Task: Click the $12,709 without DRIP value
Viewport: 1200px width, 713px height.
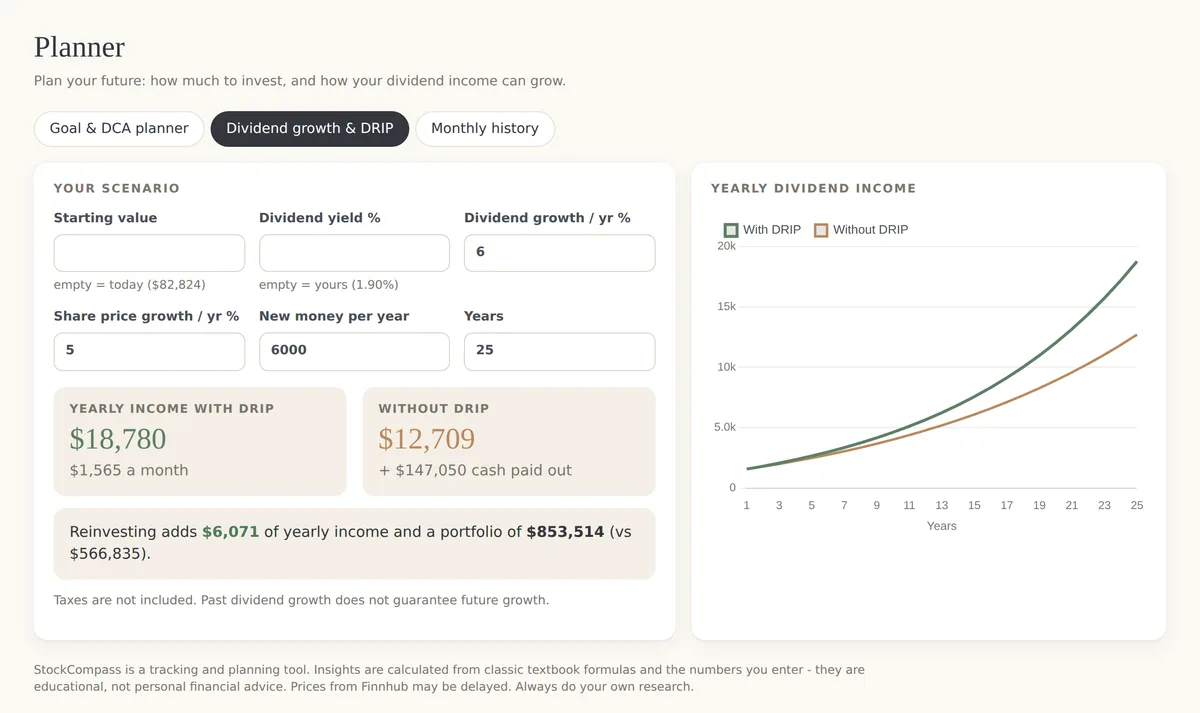Action: pos(427,439)
